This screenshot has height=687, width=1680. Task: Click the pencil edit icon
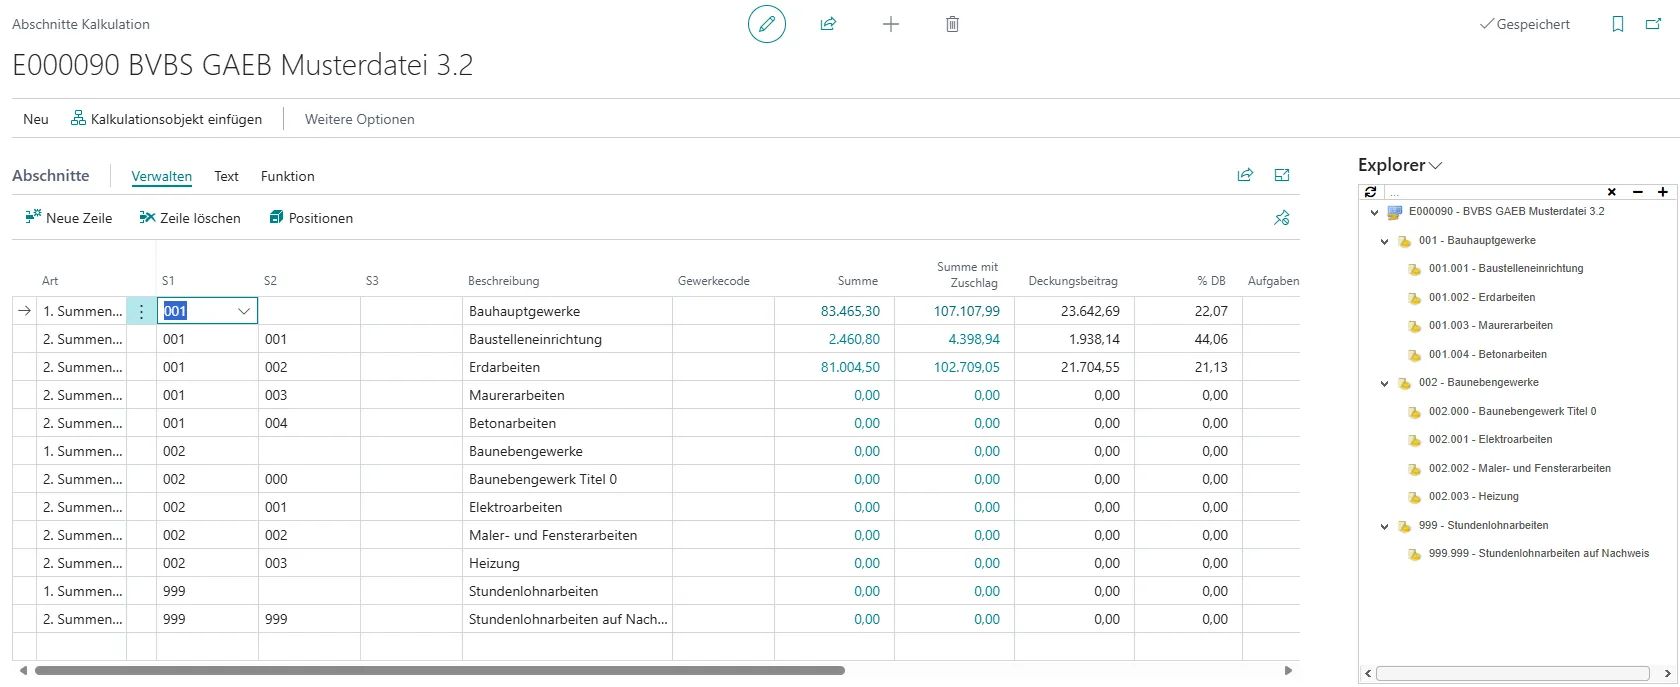point(767,24)
